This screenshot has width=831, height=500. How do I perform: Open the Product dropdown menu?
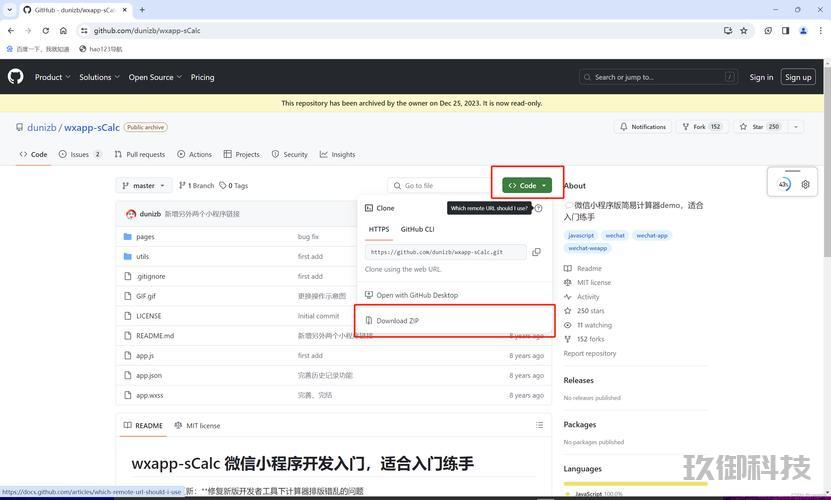[x=52, y=77]
